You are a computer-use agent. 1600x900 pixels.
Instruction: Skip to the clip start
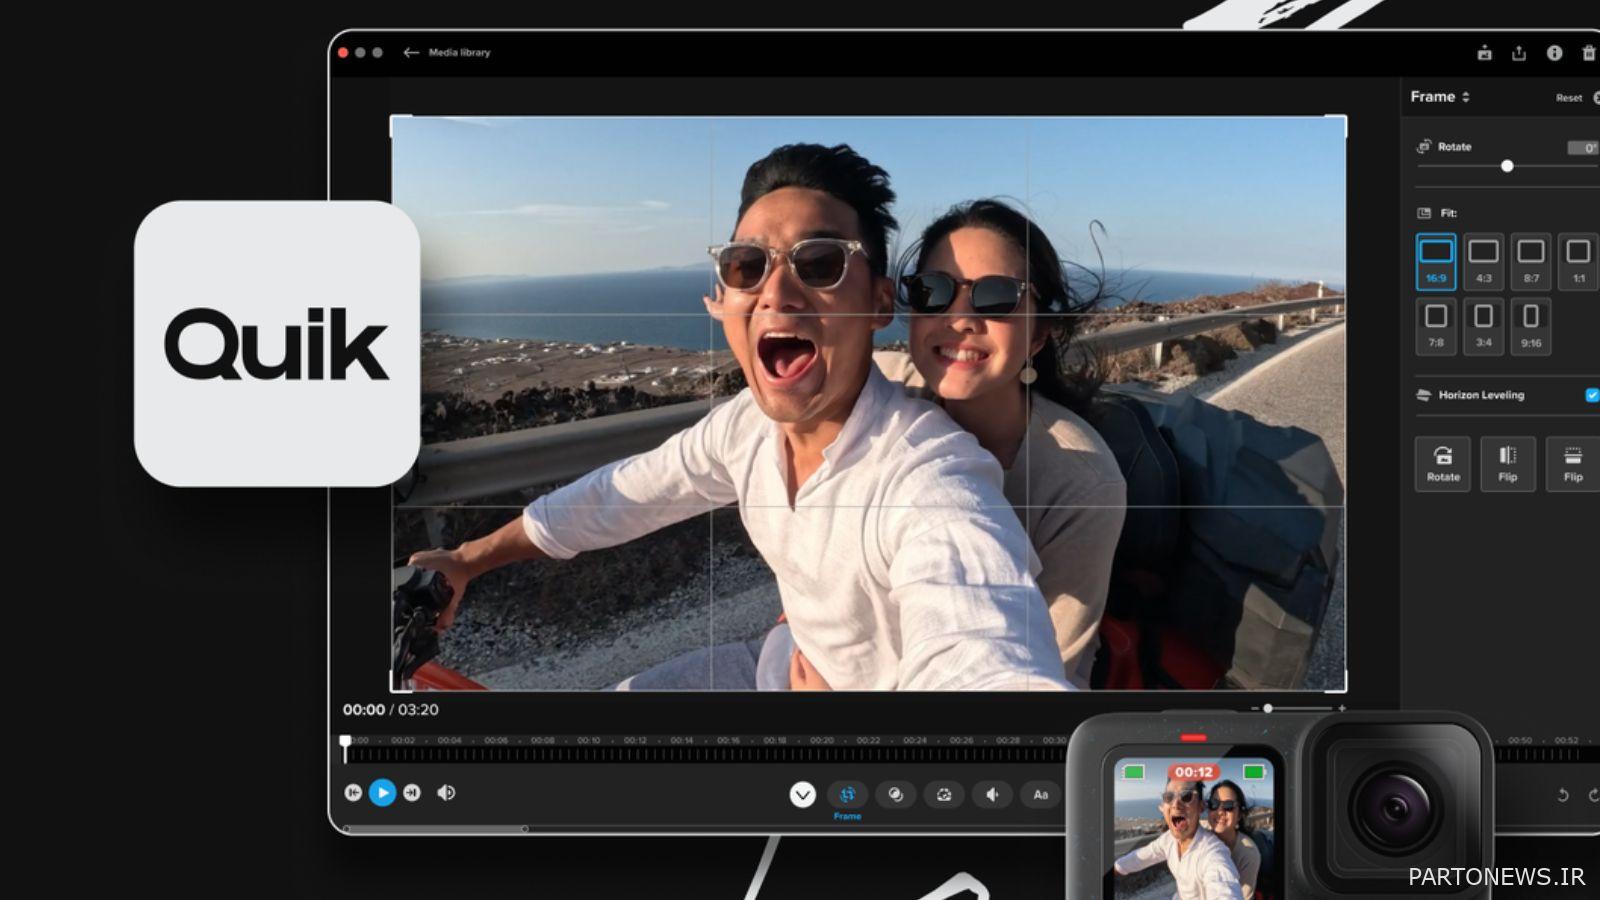coord(353,793)
